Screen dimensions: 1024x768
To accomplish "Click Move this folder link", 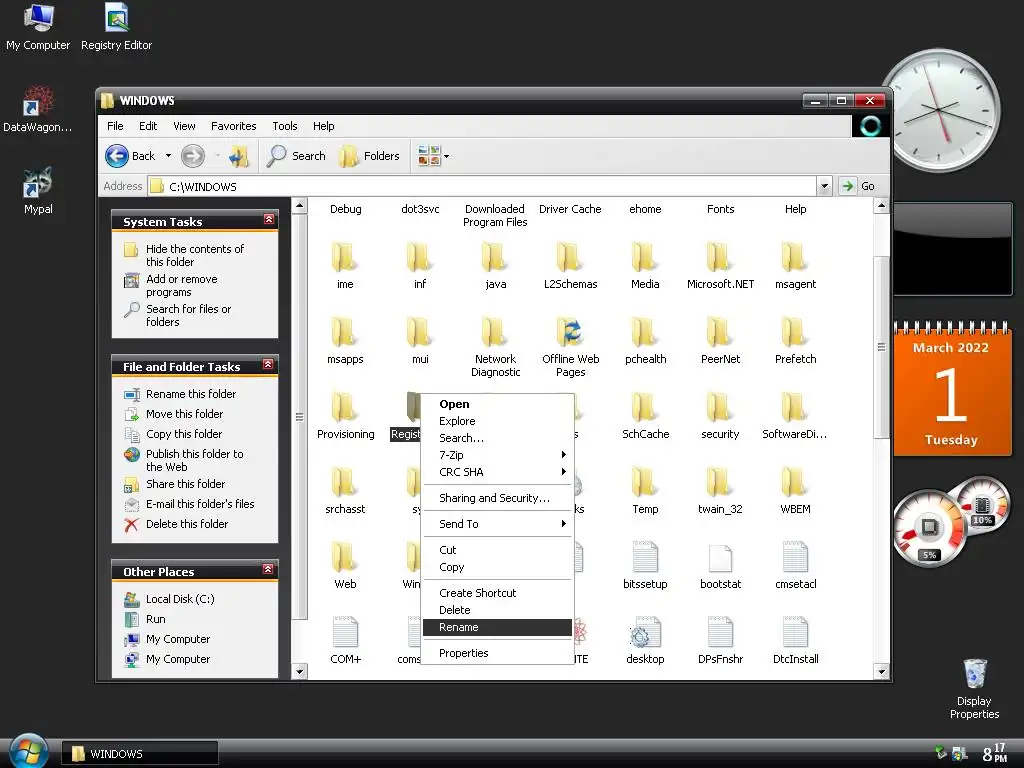I will pos(184,414).
